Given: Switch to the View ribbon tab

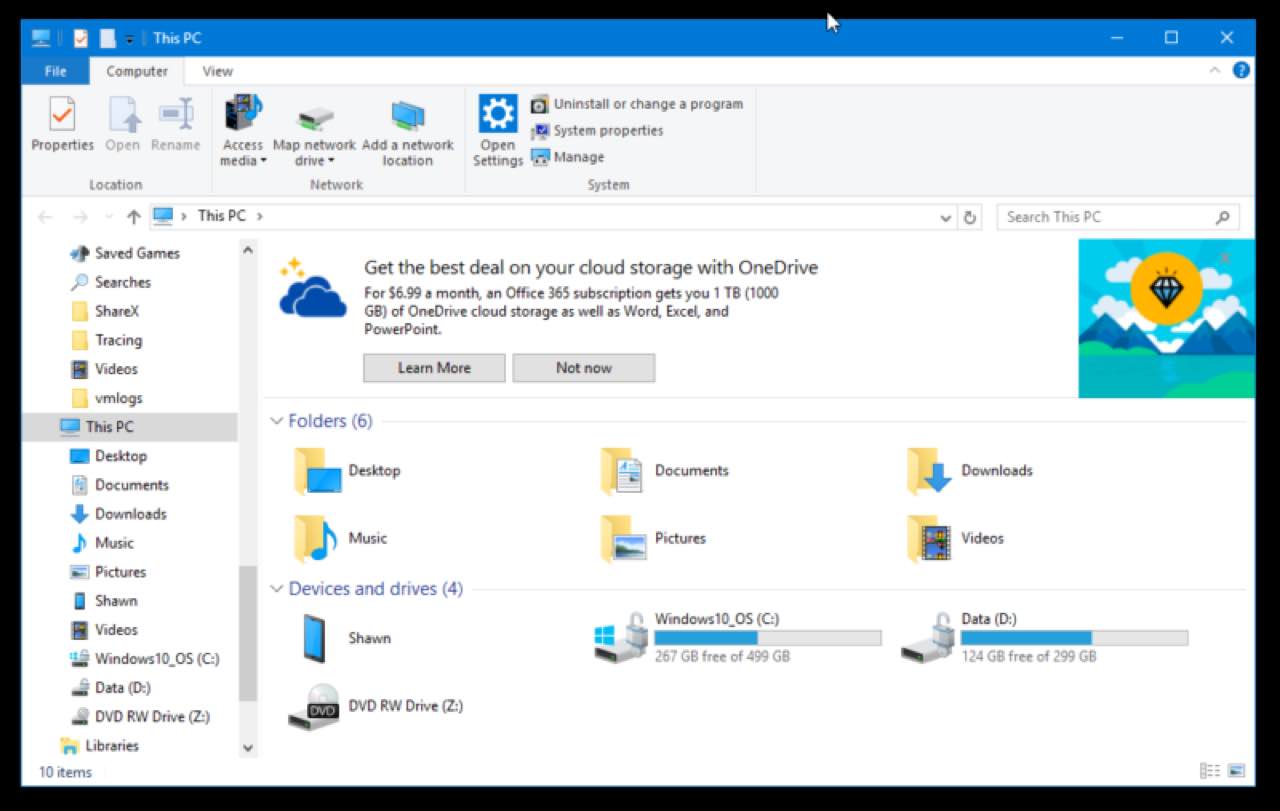Looking at the screenshot, I should (217, 71).
